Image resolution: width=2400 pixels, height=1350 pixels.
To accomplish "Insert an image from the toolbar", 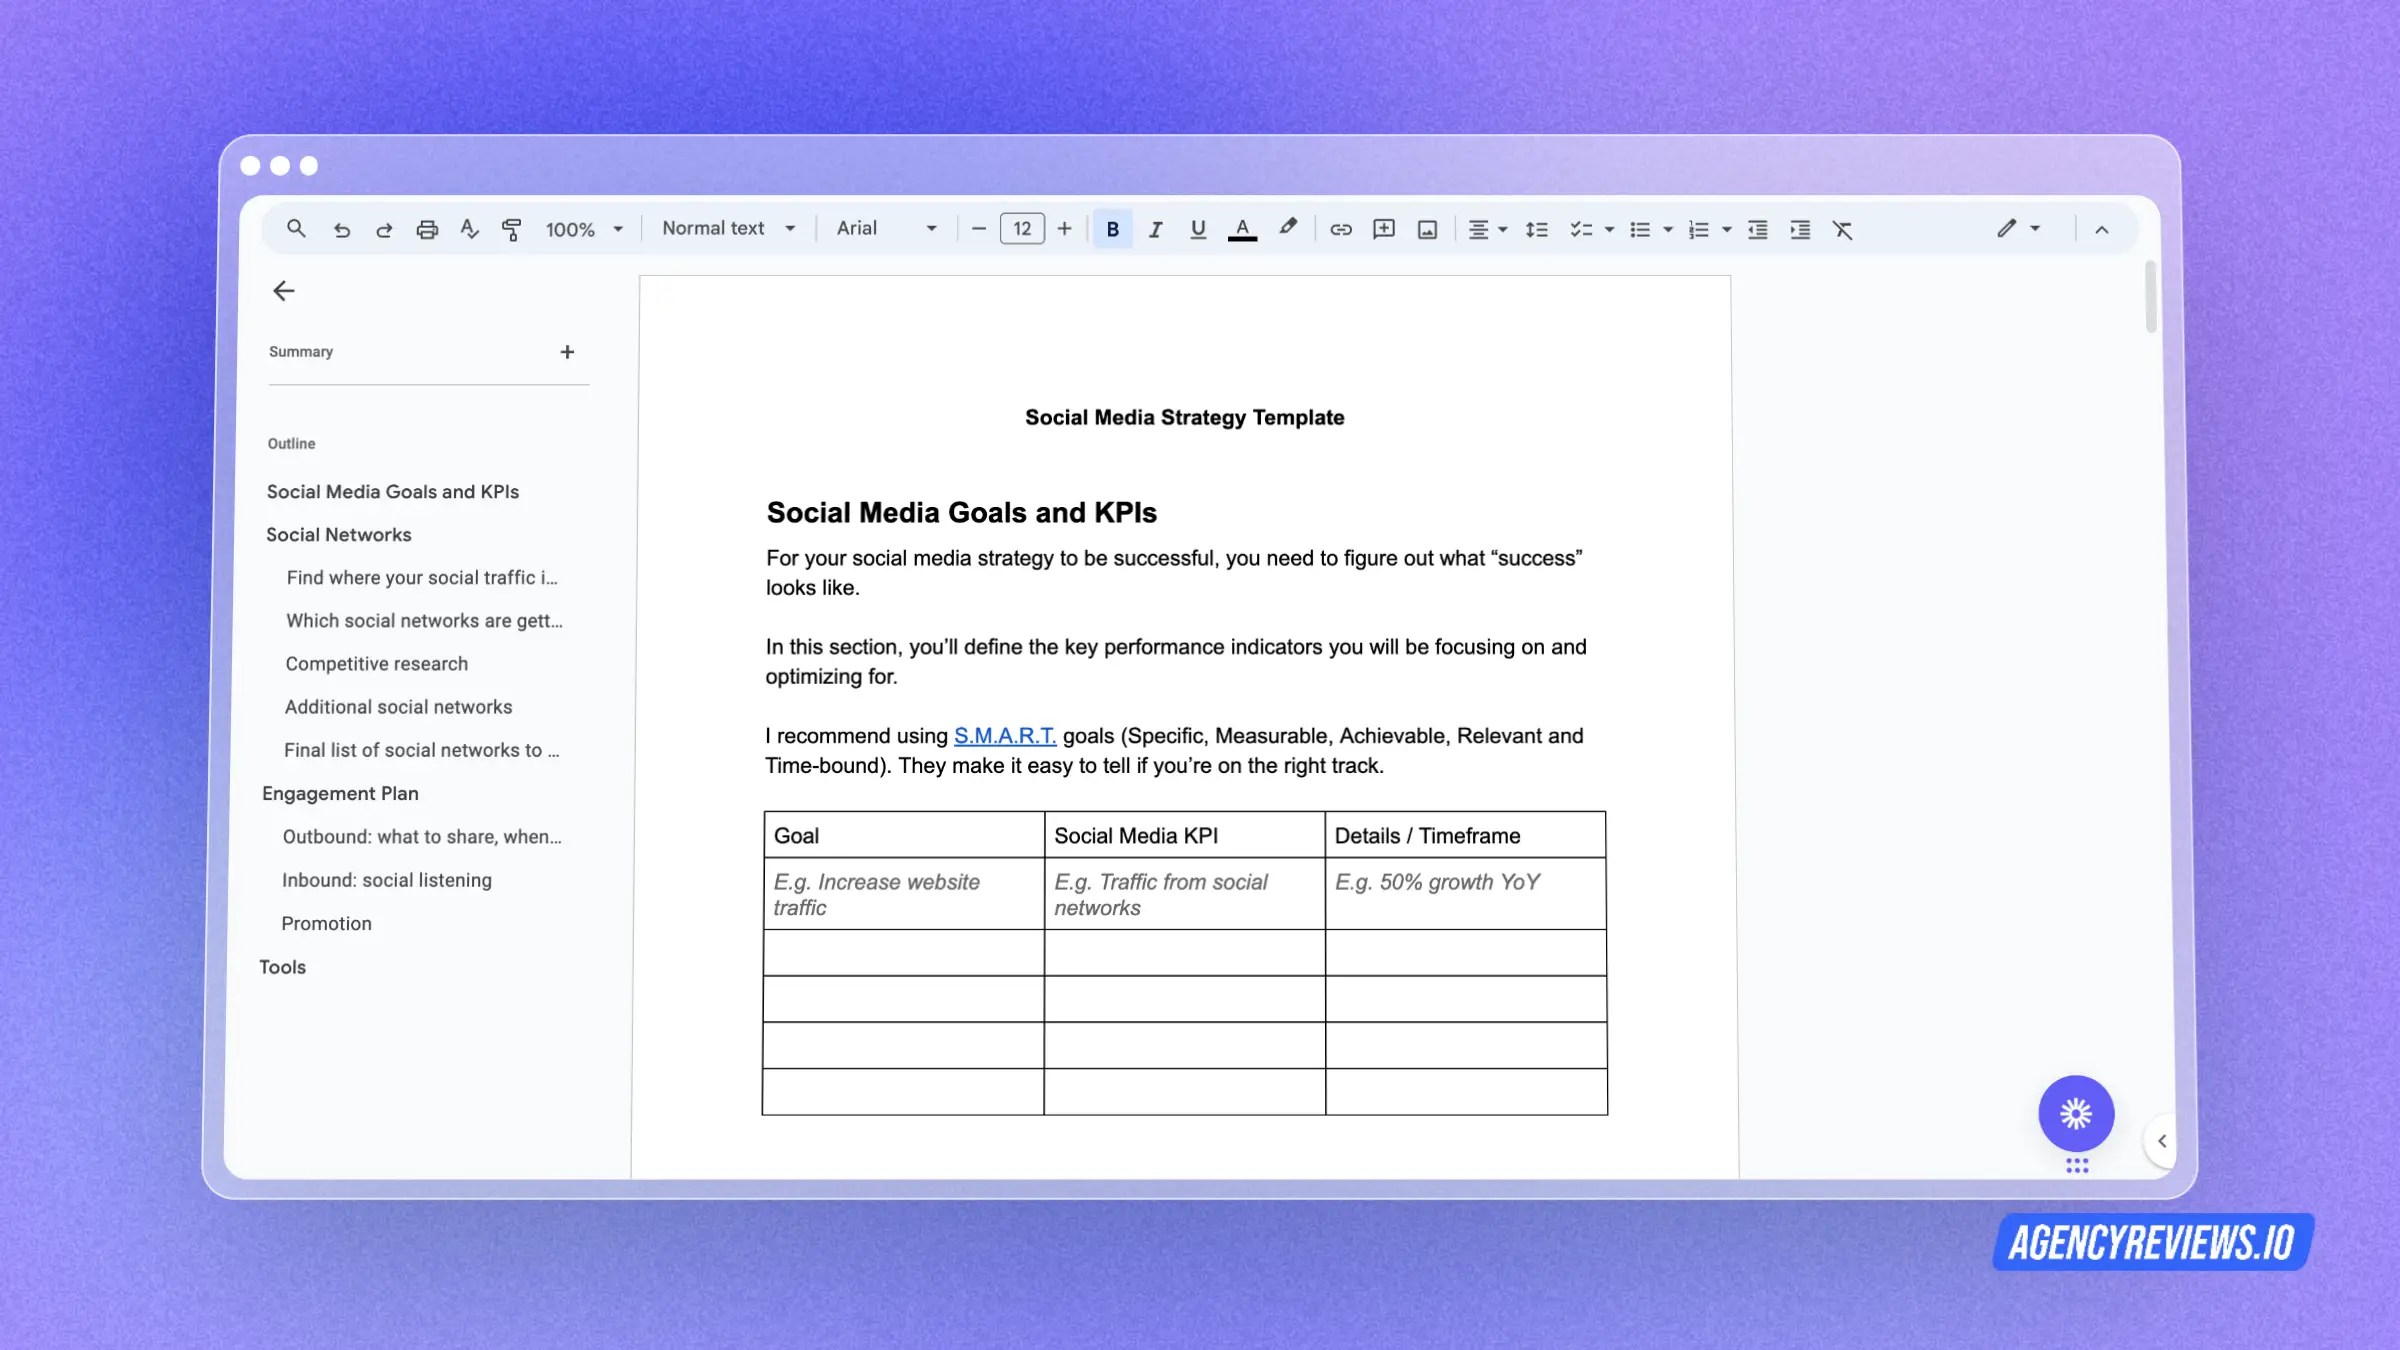I will pyautogui.click(x=1427, y=229).
